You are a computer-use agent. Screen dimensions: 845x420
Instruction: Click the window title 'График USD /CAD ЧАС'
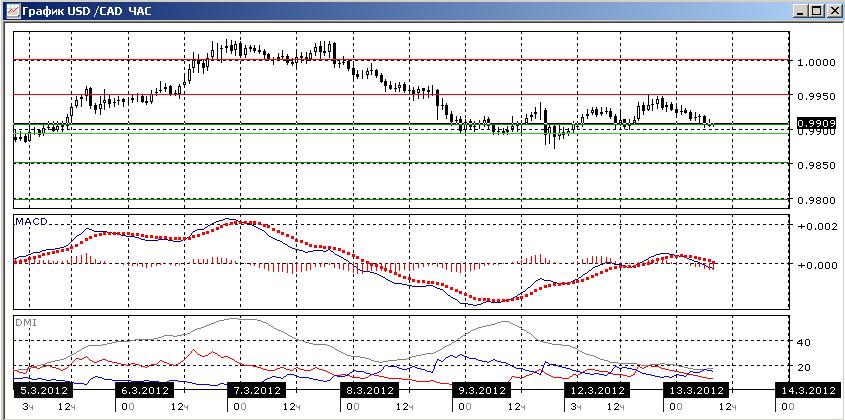tap(86, 10)
